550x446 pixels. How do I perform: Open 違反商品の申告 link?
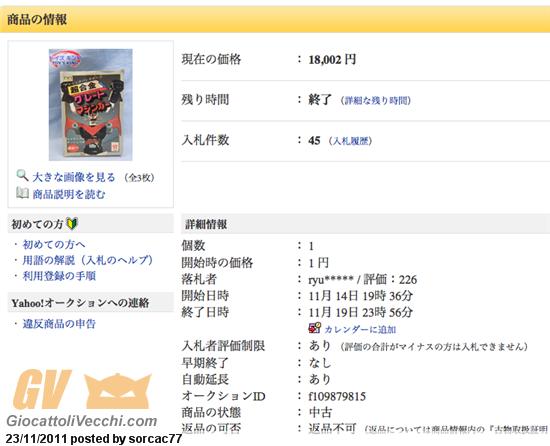59,324
